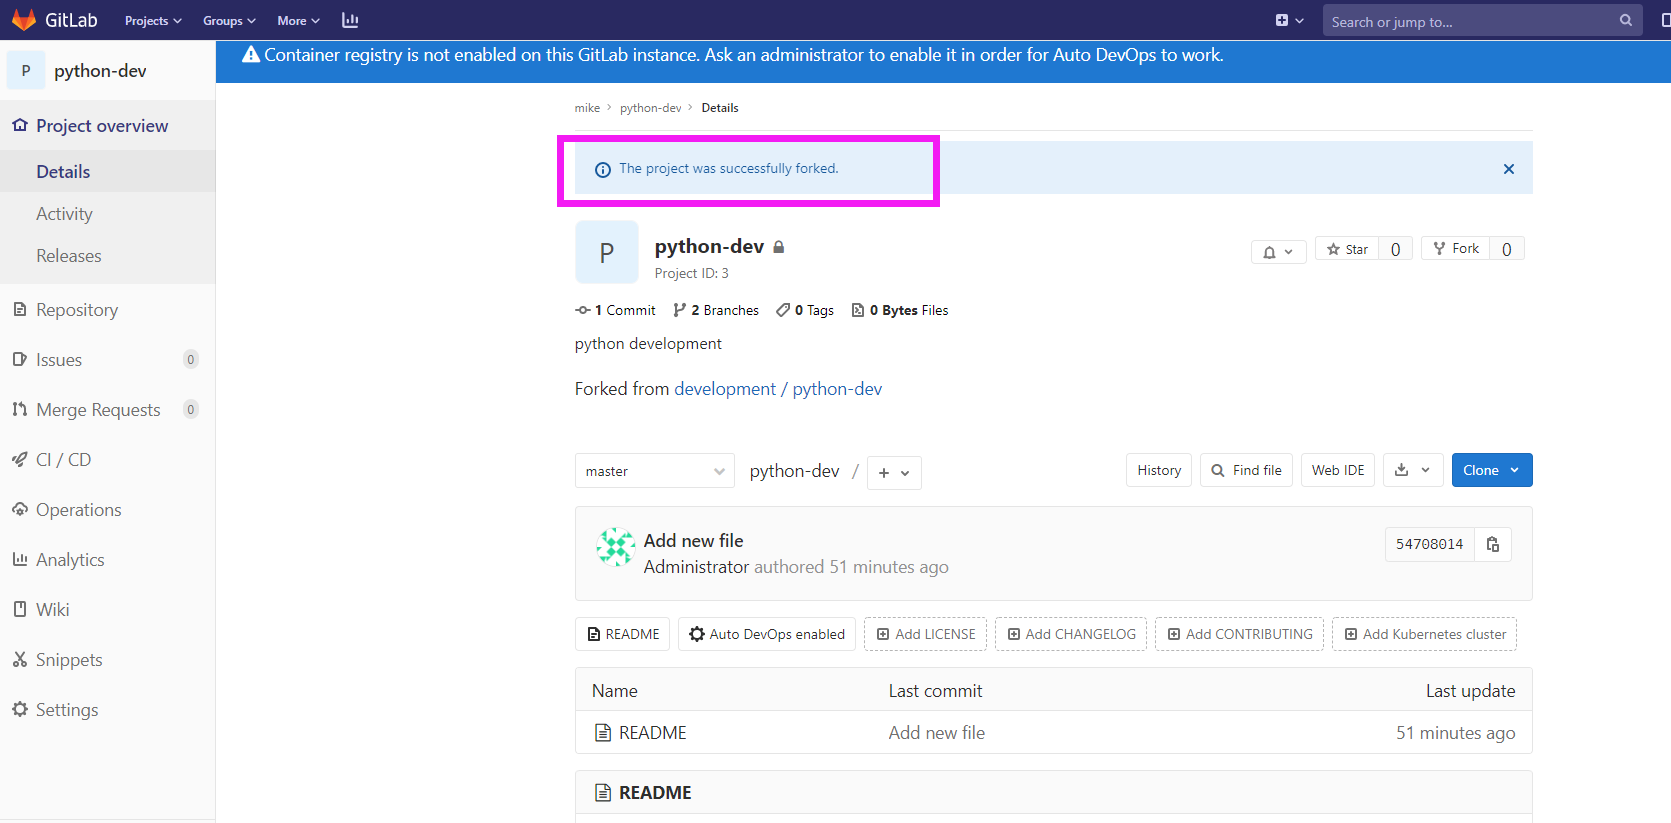The height and width of the screenshot is (823, 1671).
Task: Click the CI / CD rocket icon
Action: click(20, 459)
